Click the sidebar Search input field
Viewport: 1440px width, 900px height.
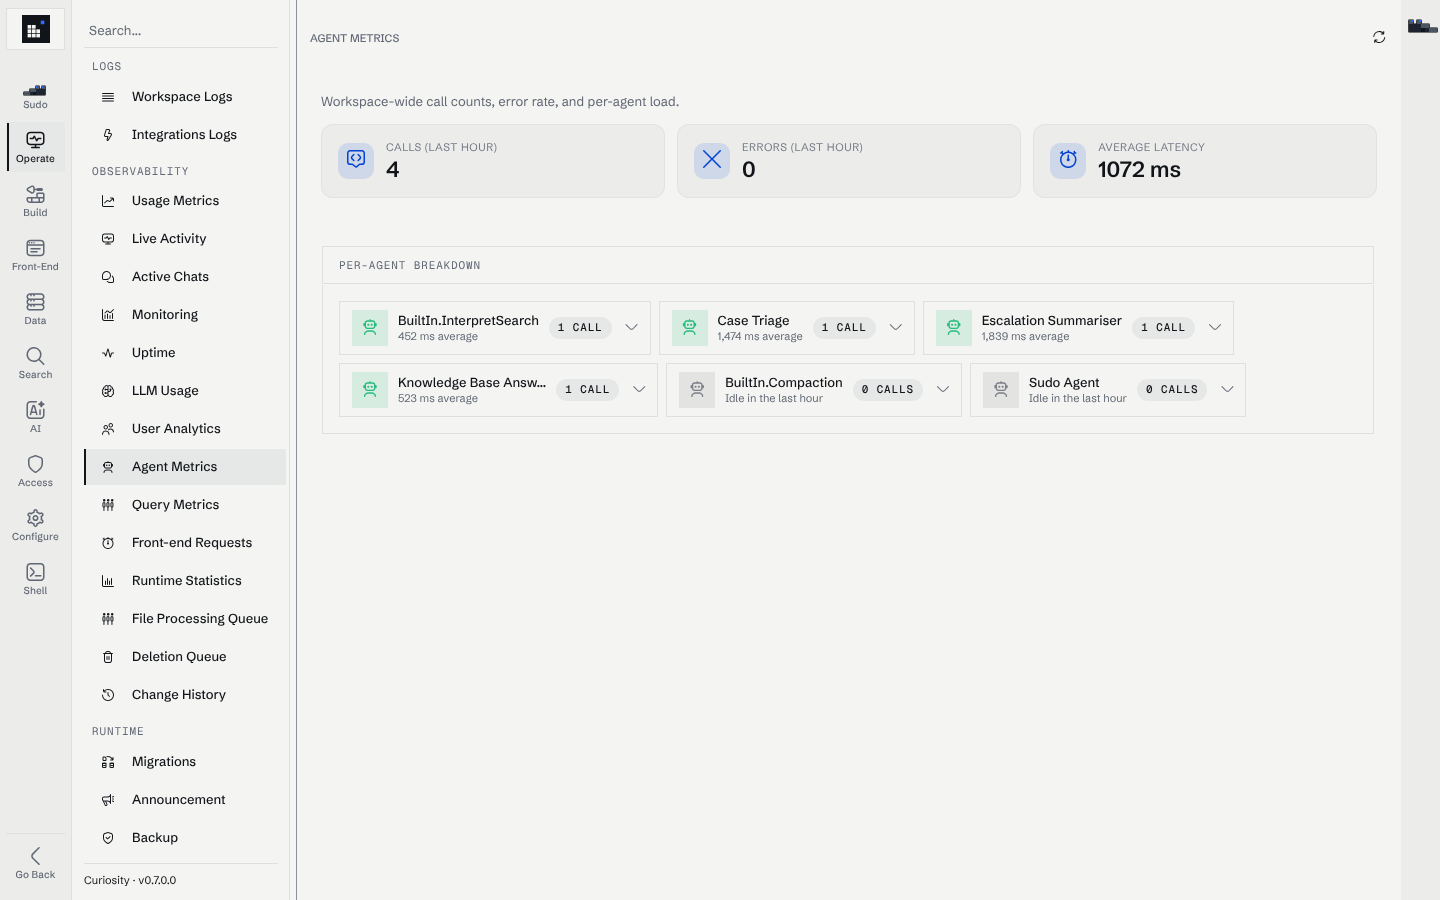pos(181,31)
